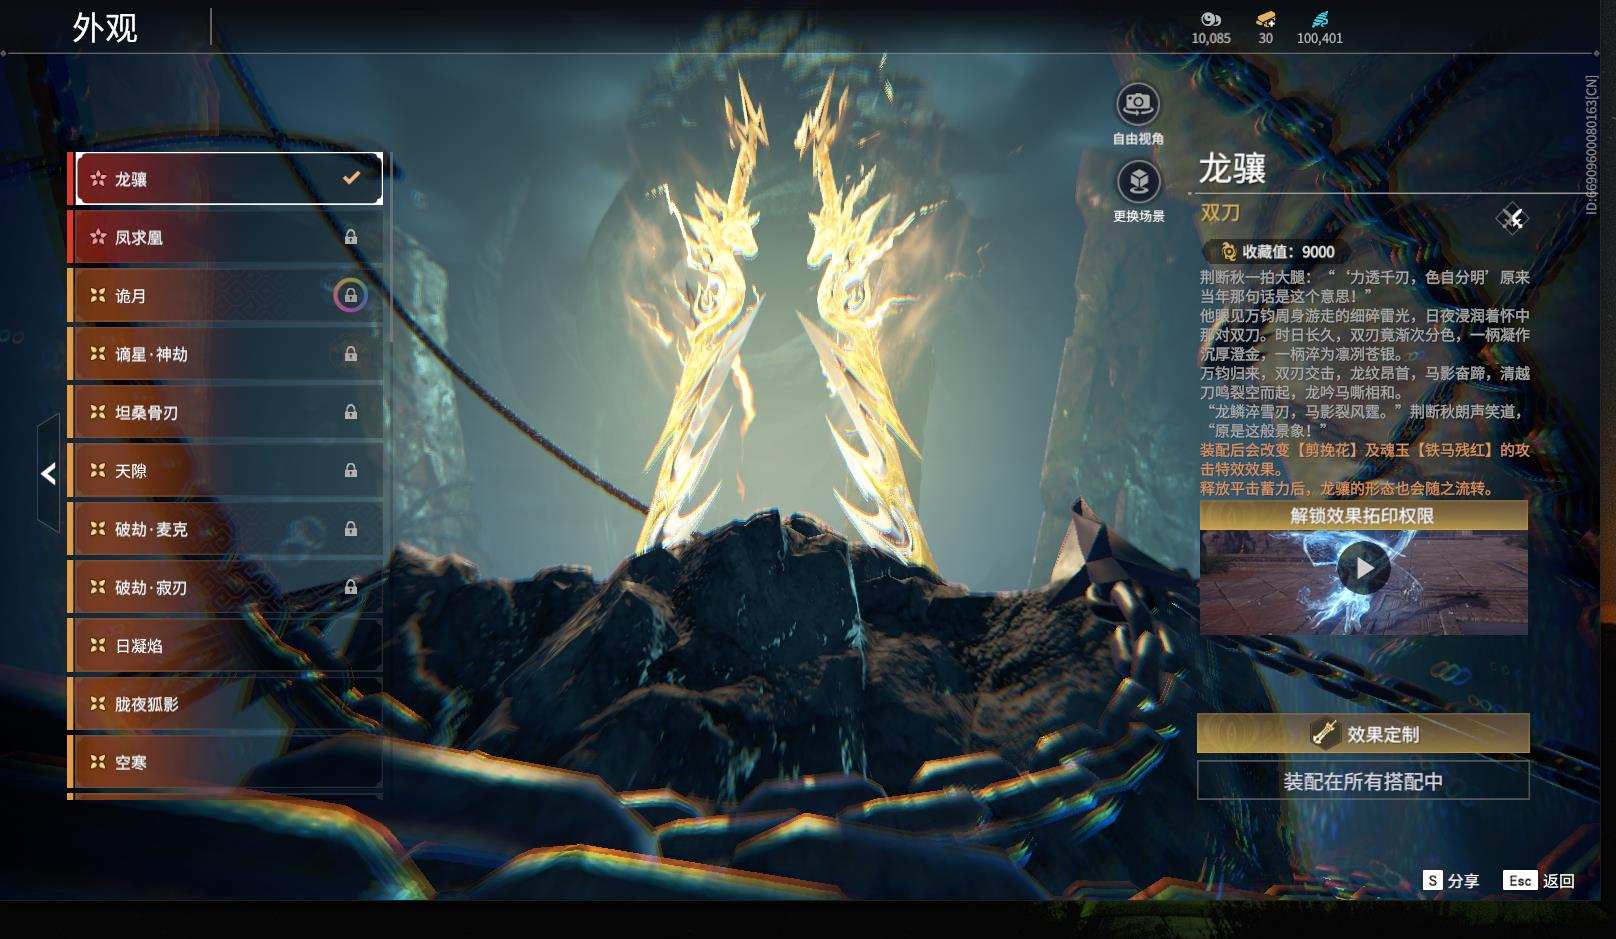This screenshot has height=939, width=1616.
Task: Click 装配在所有搭配中 button
Action: click(x=1363, y=781)
